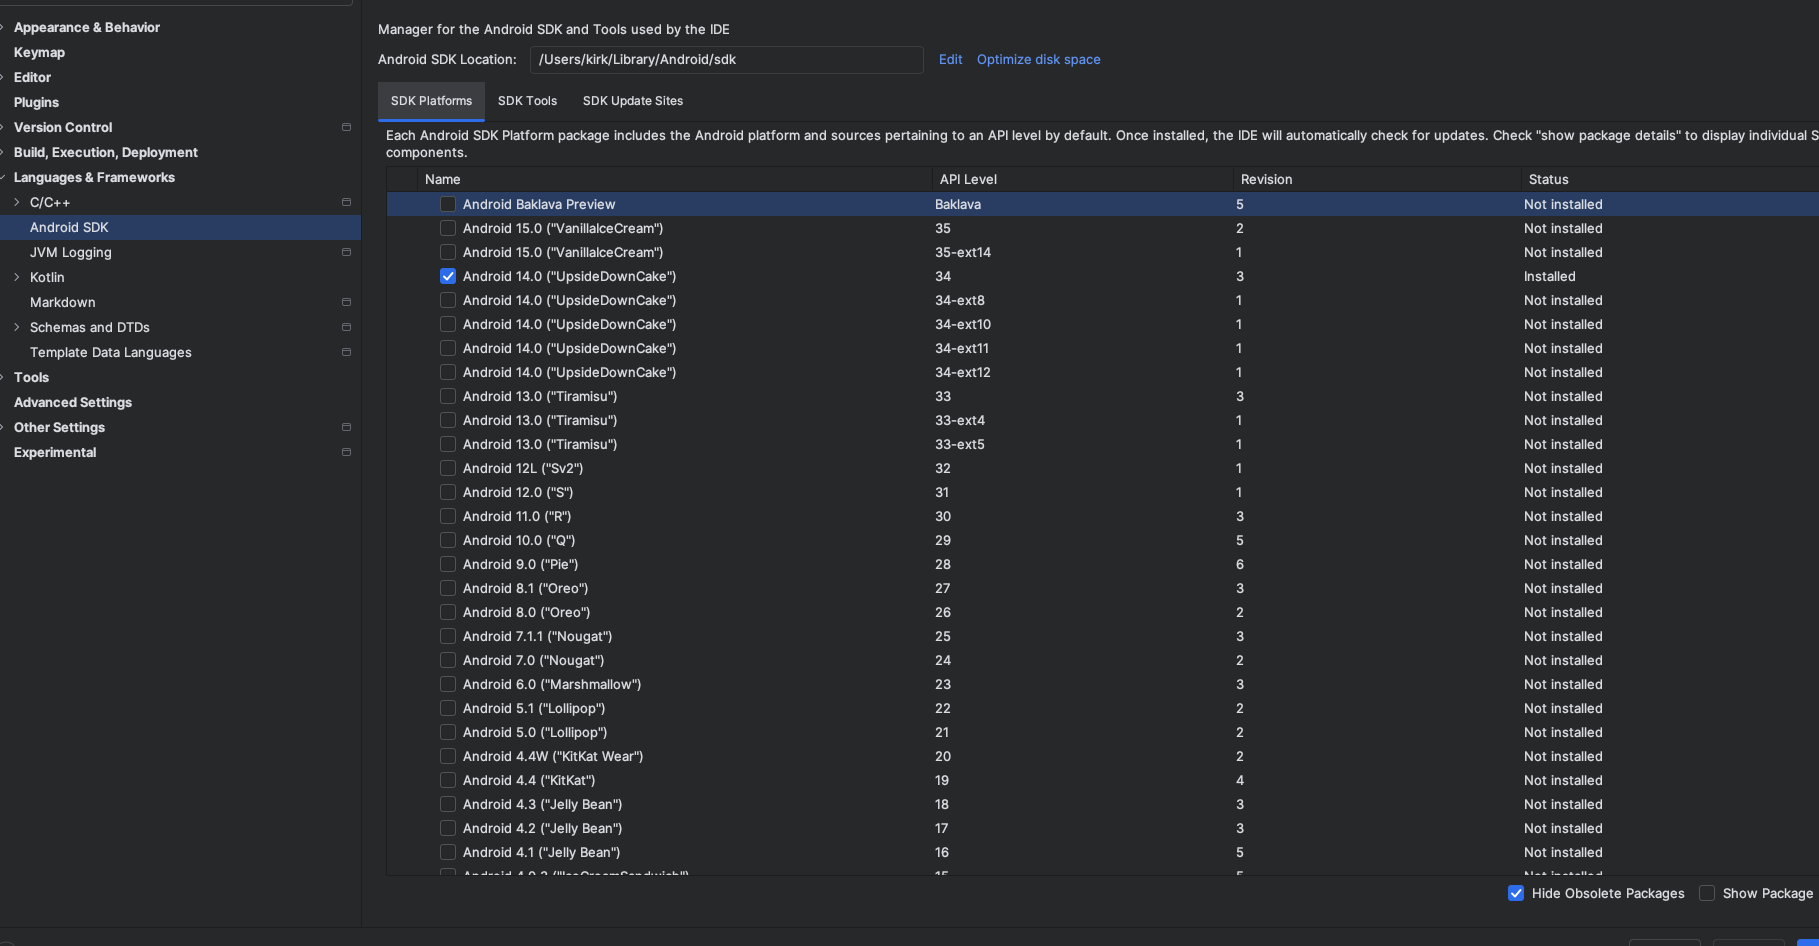Click the icon beside Schemas and DTDs

[x=346, y=327]
